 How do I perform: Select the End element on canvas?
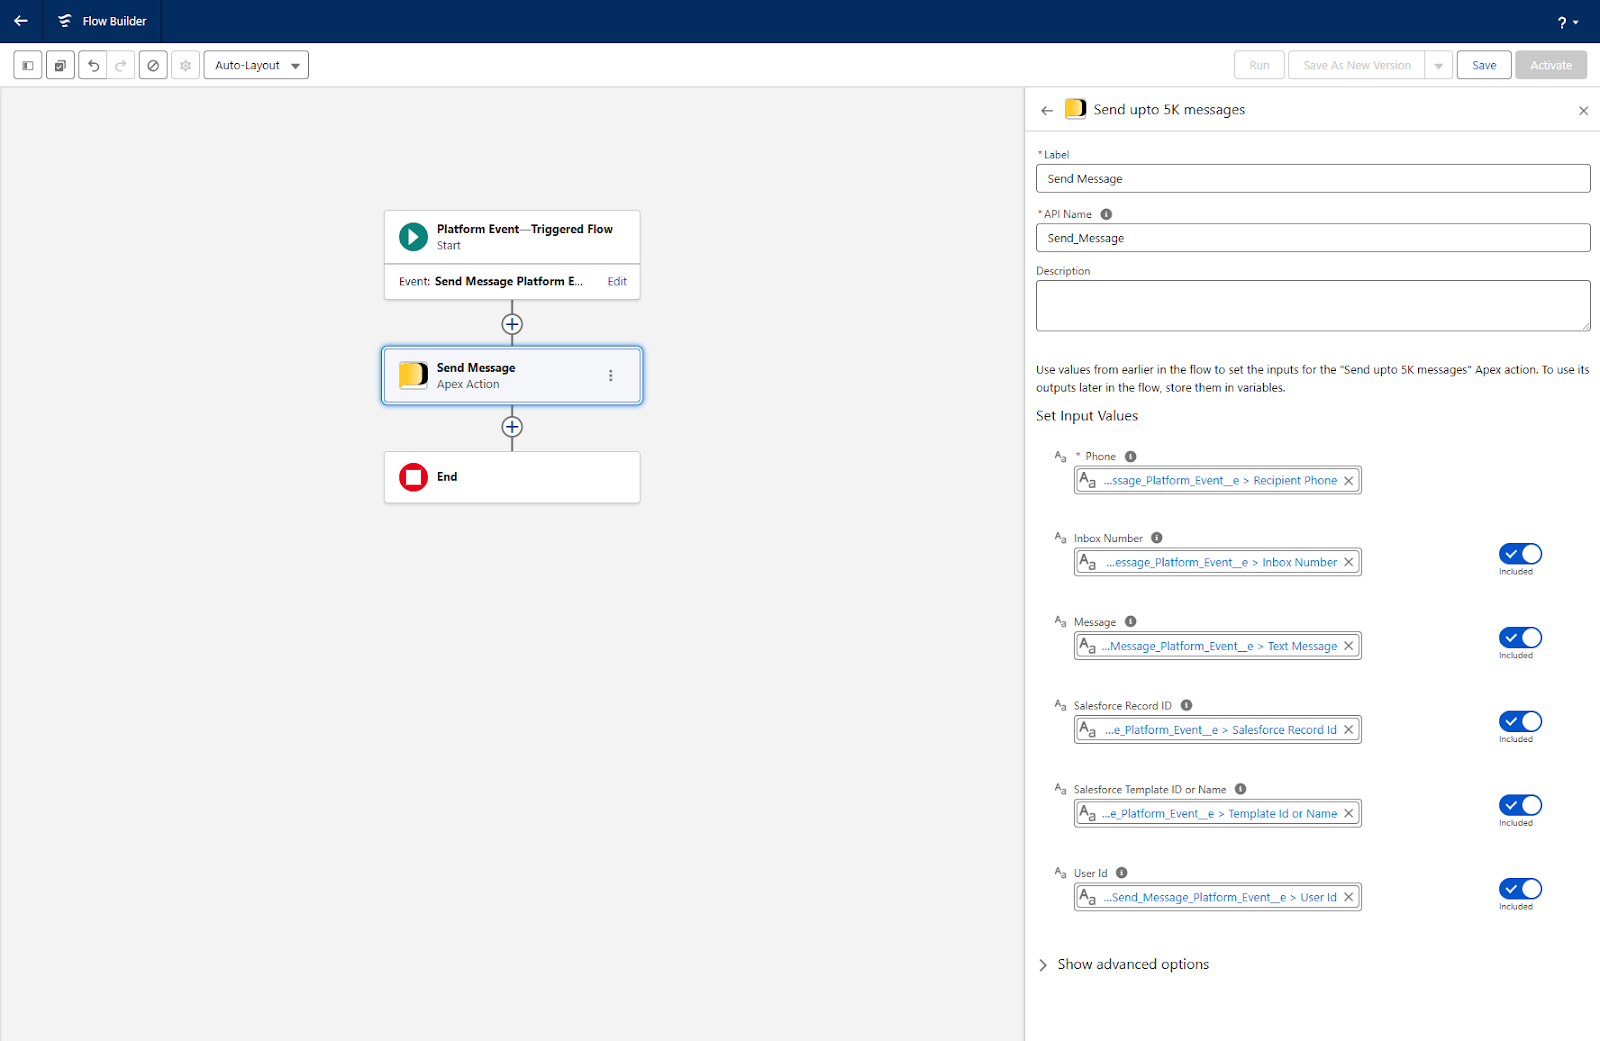pos(512,477)
